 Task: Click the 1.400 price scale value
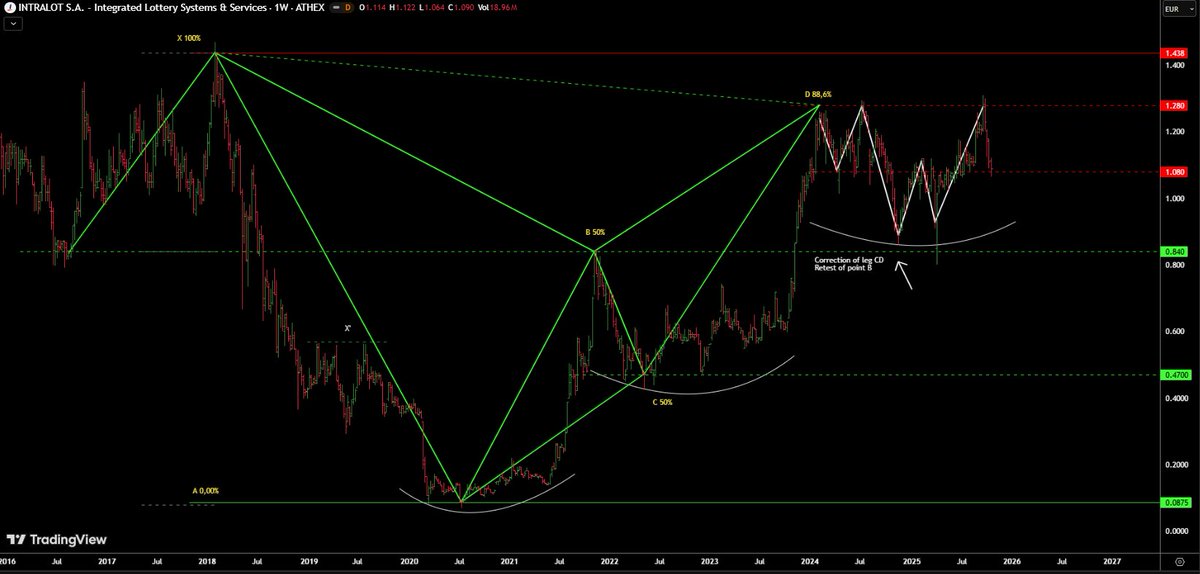click(x=1173, y=63)
